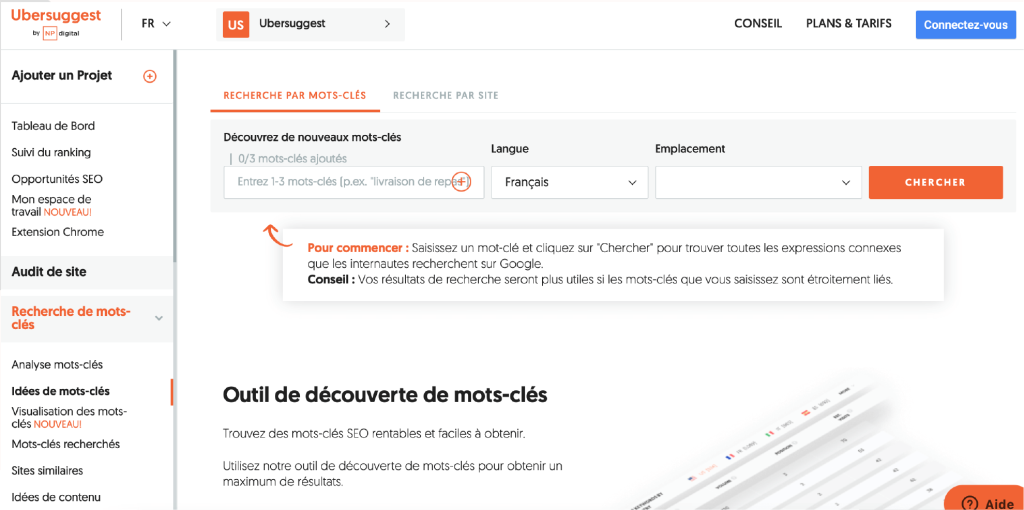
Task: Click the '0/3 mots-clés ajoutés' counter text
Action: (x=293, y=158)
